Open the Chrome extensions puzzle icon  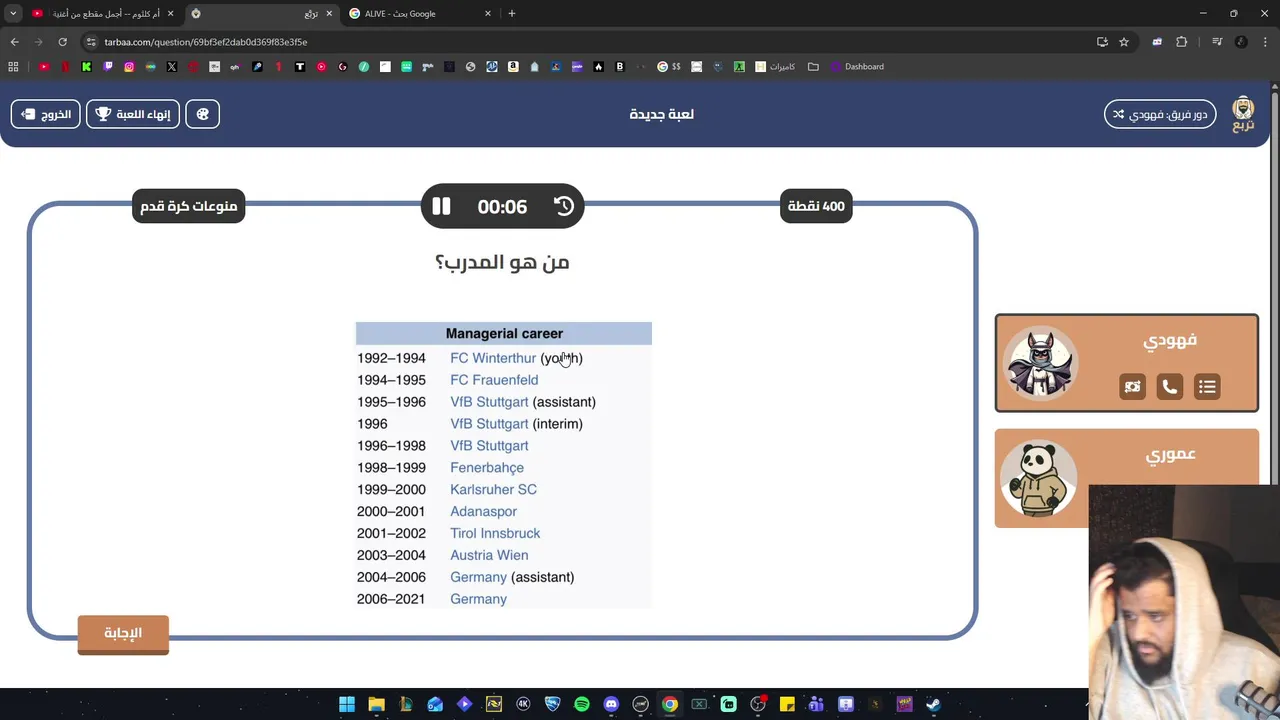click(x=1182, y=42)
